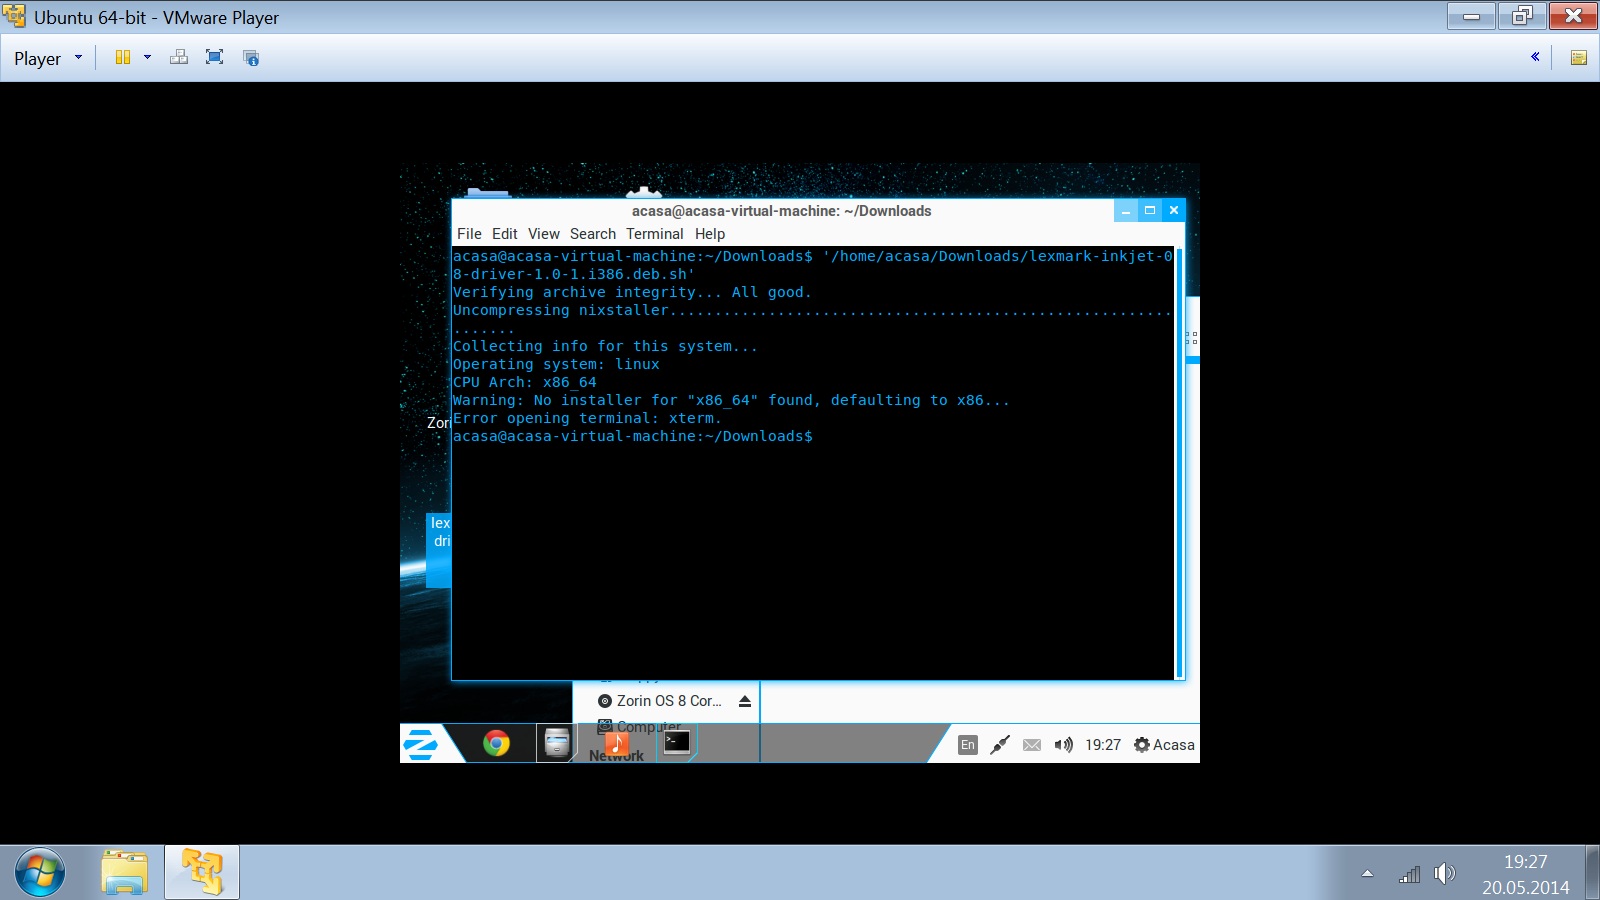This screenshot has height=900, width=1600.
Task: Open the Search menu in the terminal
Action: (x=592, y=234)
